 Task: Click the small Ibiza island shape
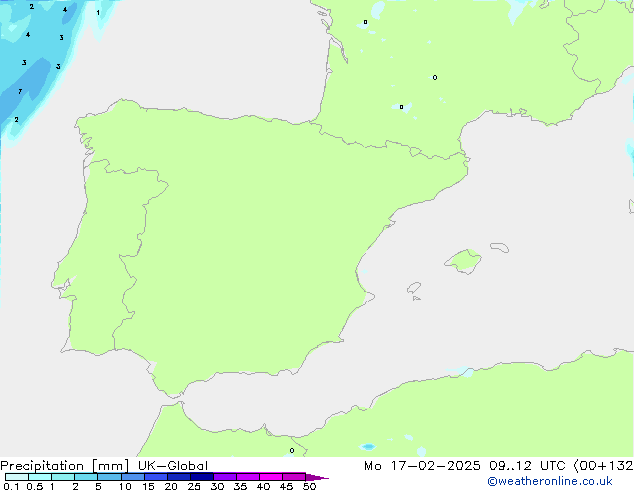[x=414, y=287]
